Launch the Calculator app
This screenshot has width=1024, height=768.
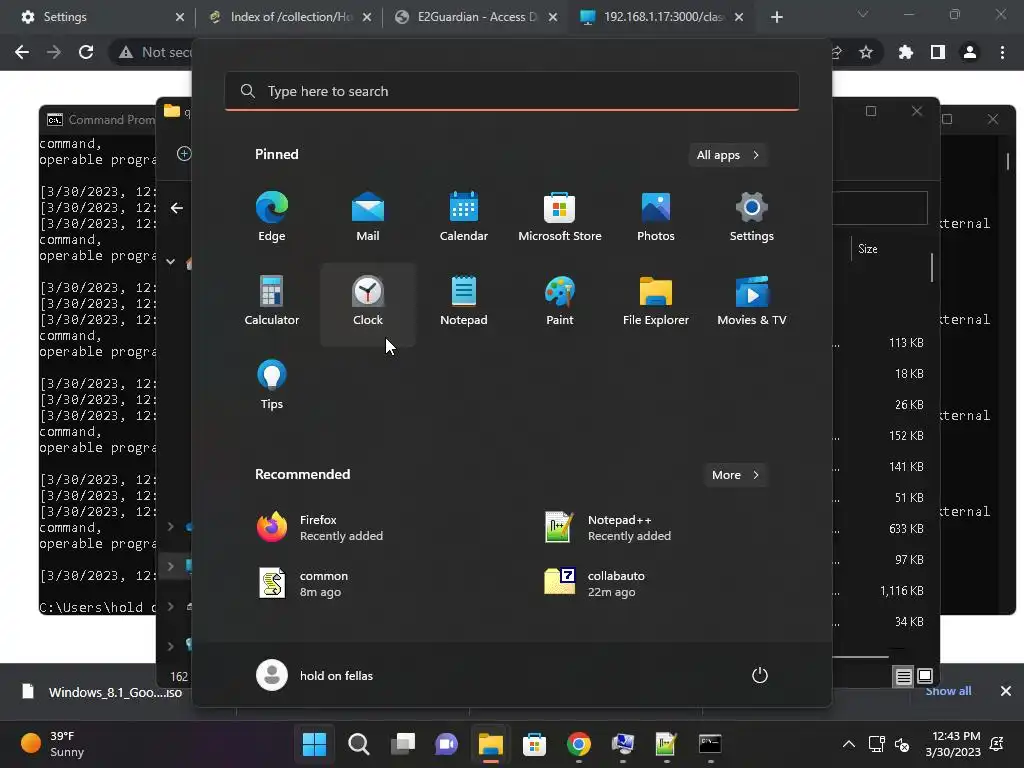[272, 301]
